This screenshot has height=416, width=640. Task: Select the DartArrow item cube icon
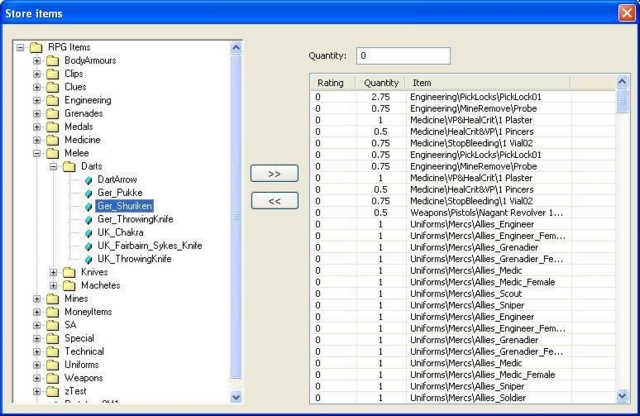[x=89, y=180]
